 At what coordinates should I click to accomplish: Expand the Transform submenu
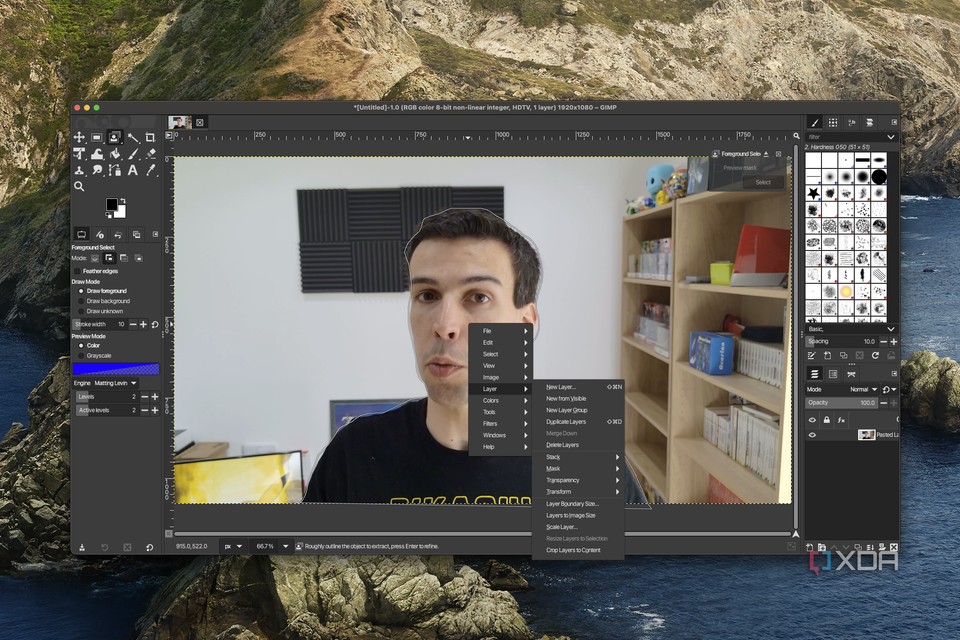(x=579, y=492)
